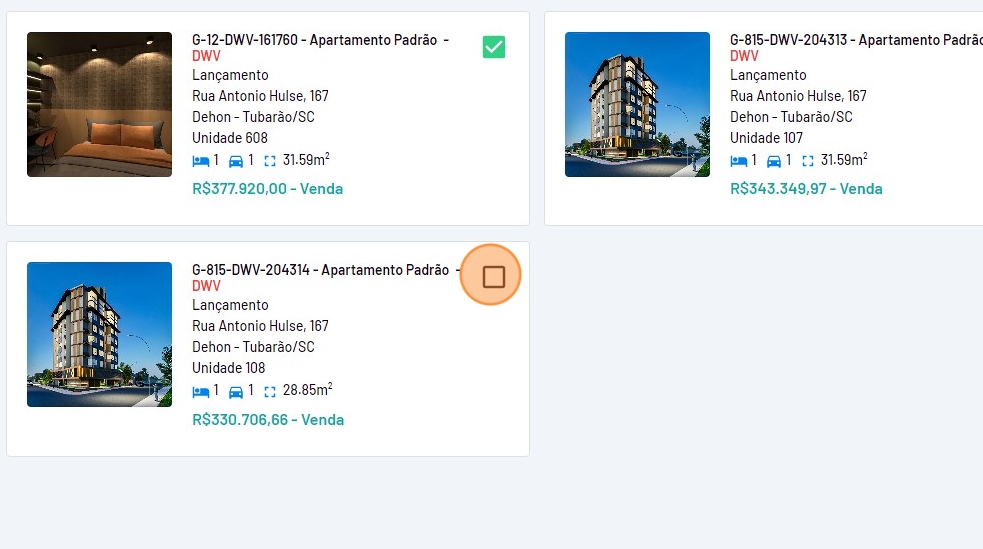This screenshot has width=983, height=549.
Task: Open building thumbnail of Unidade 108
Action: (99, 334)
